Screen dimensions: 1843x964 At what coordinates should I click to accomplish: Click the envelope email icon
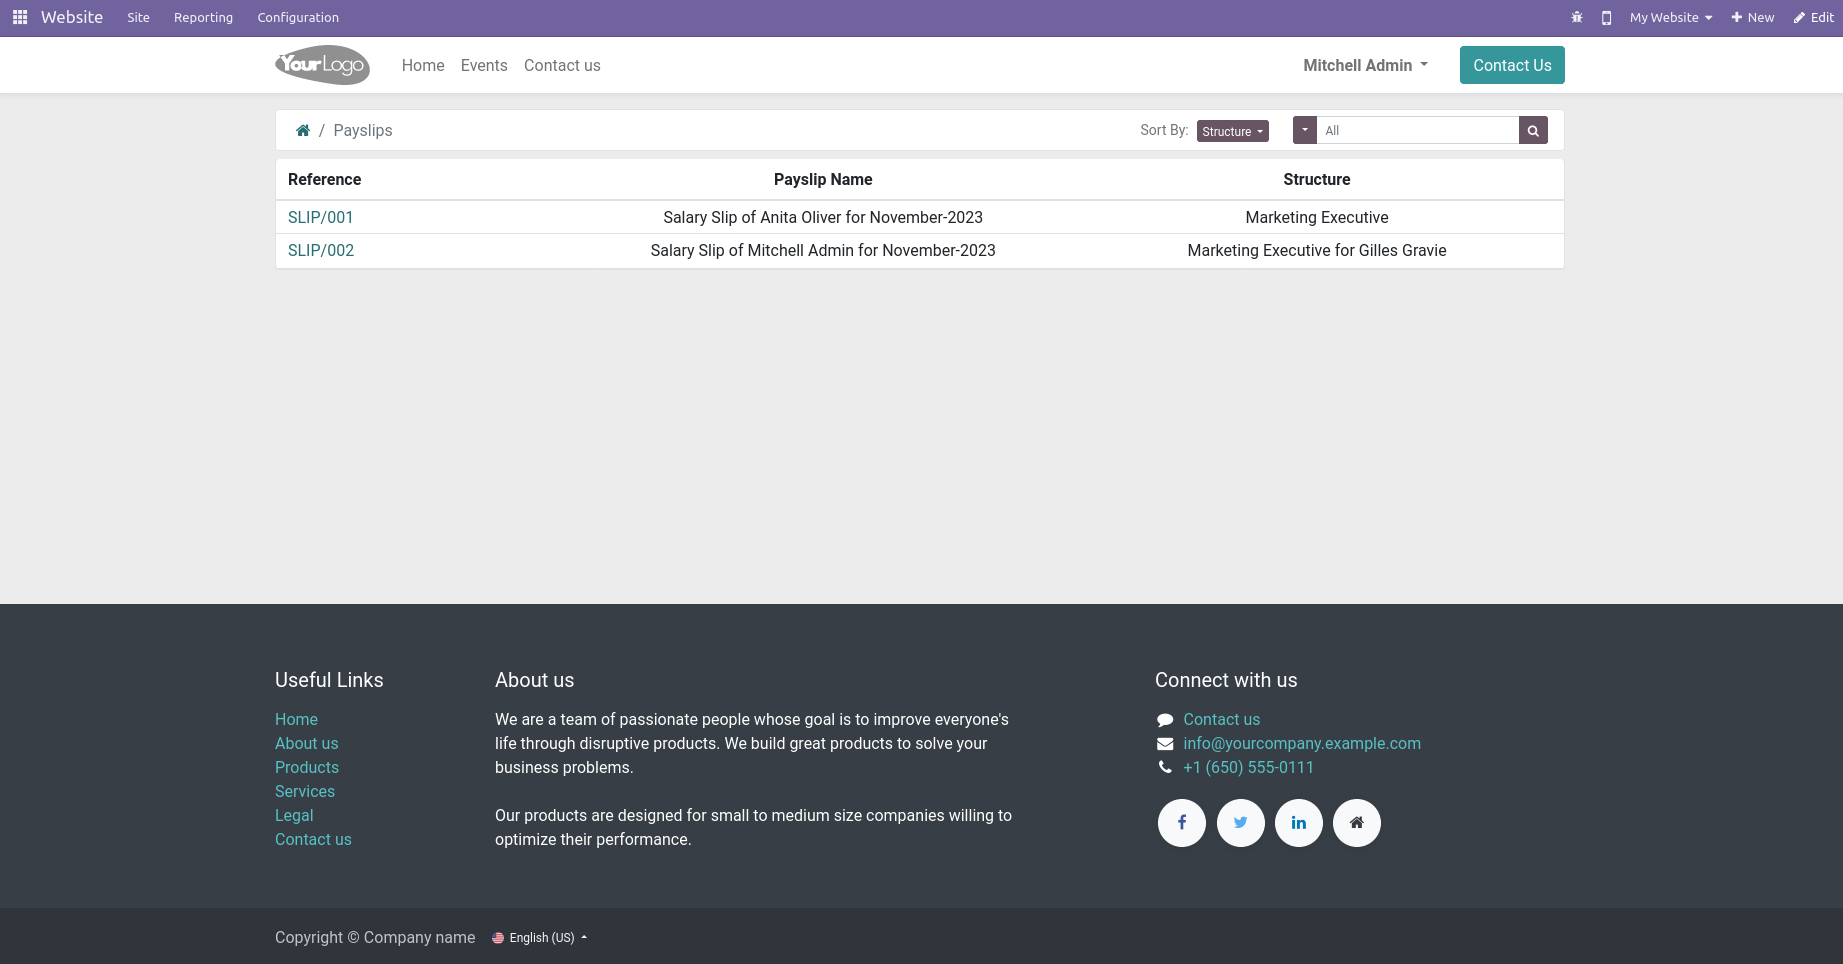1165,744
